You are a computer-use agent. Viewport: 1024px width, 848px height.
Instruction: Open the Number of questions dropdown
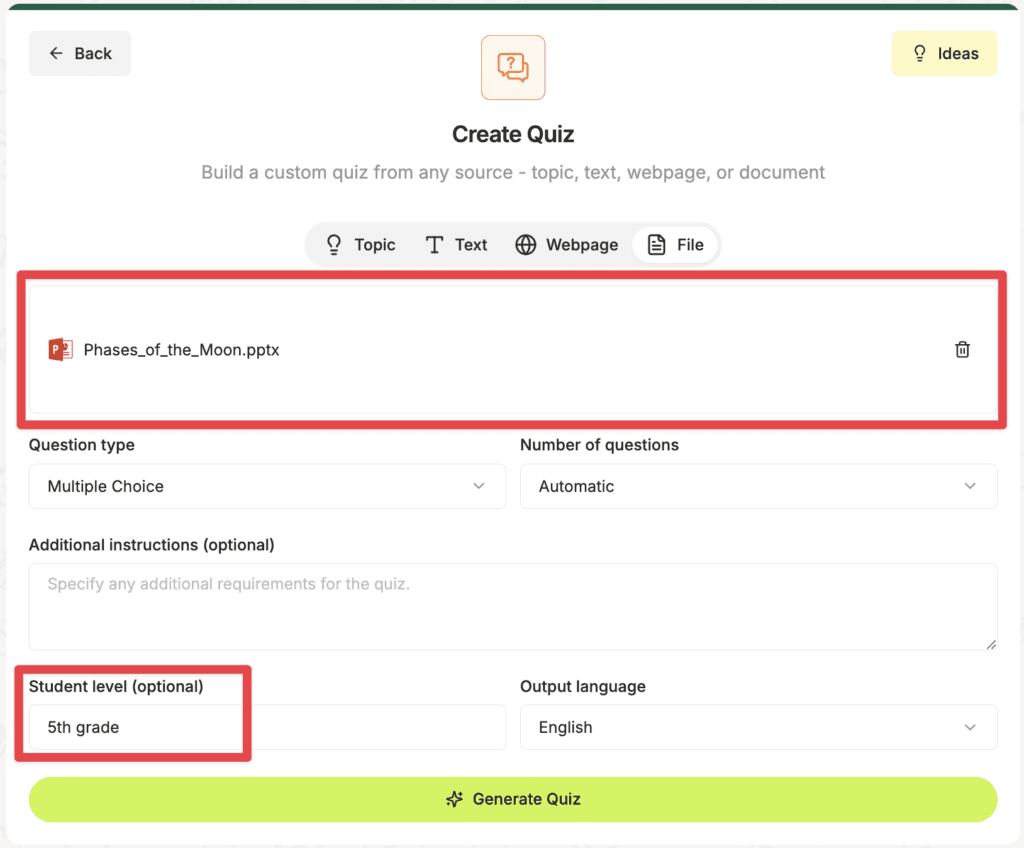[x=758, y=486]
